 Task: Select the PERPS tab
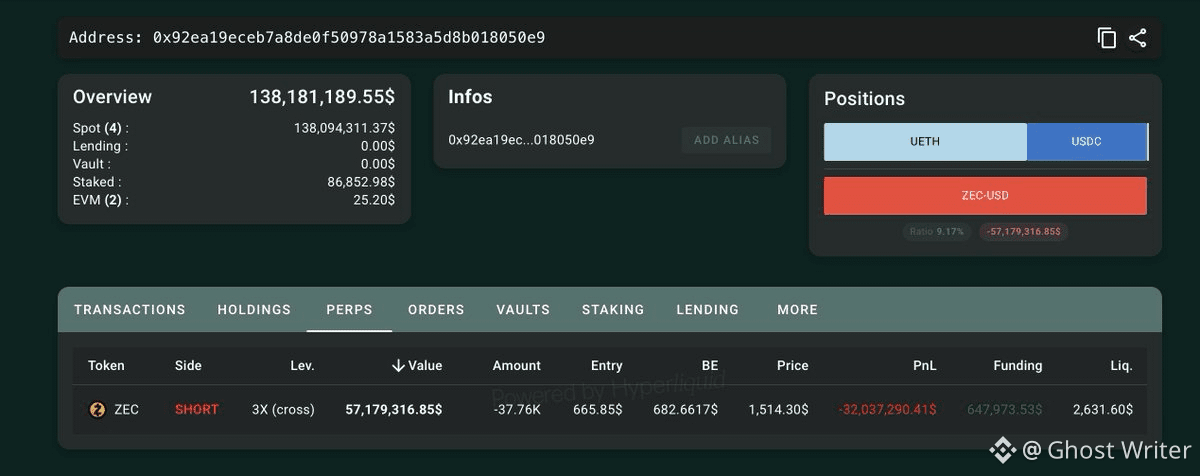(x=349, y=310)
